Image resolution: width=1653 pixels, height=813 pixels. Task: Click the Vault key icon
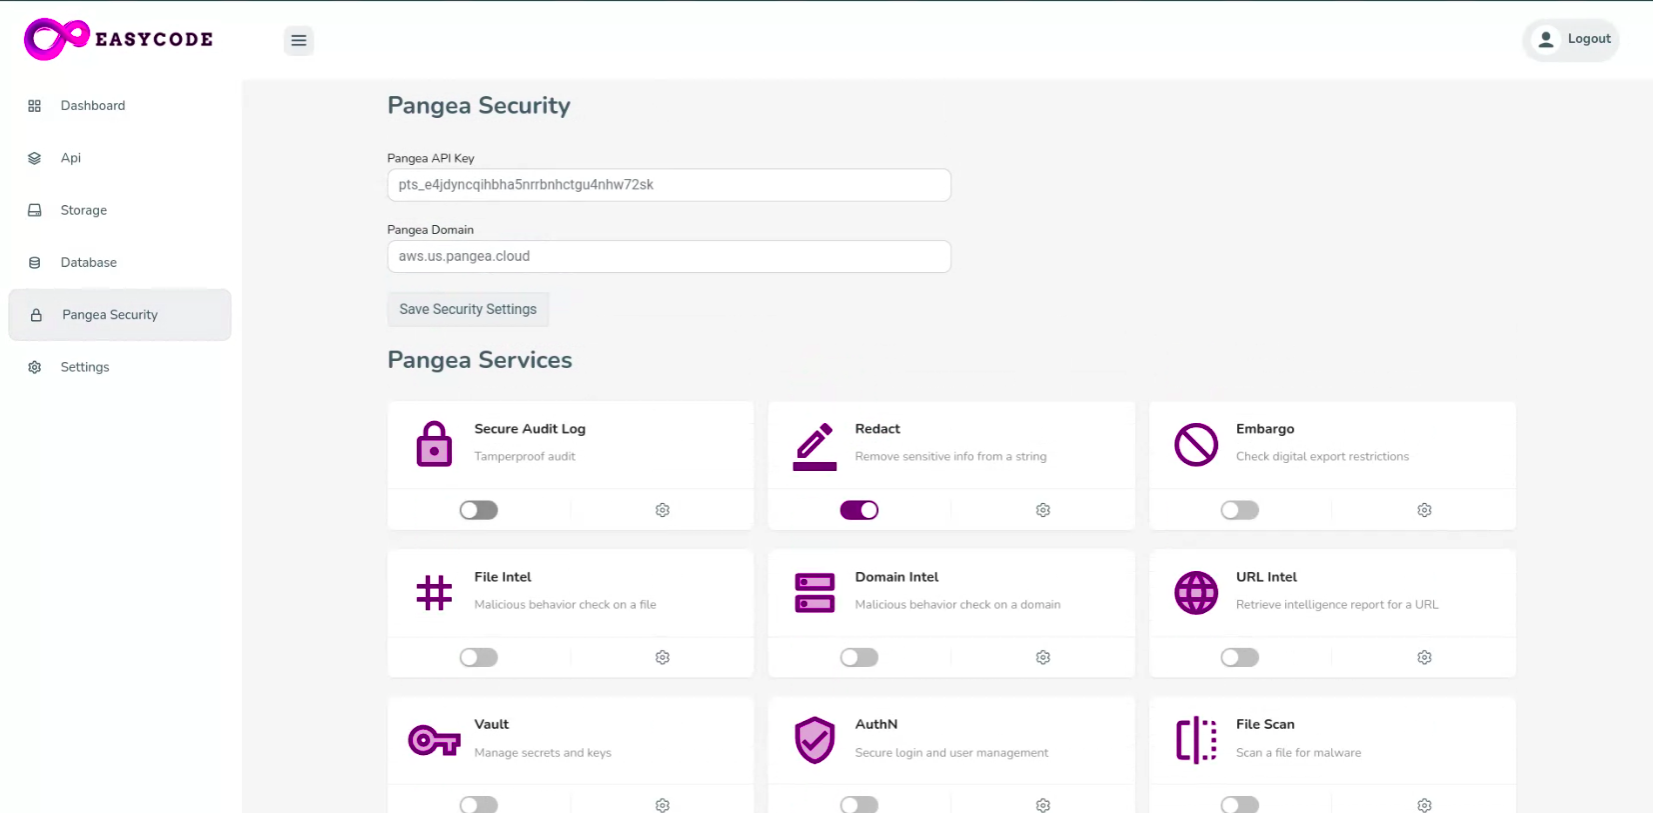(434, 741)
